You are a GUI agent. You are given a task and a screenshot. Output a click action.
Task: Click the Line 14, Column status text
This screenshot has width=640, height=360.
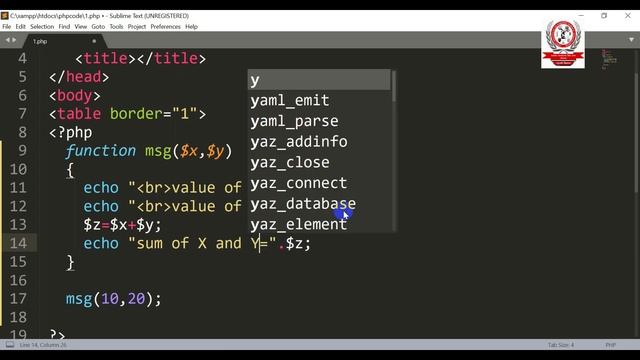pyautogui.click(x=43, y=345)
